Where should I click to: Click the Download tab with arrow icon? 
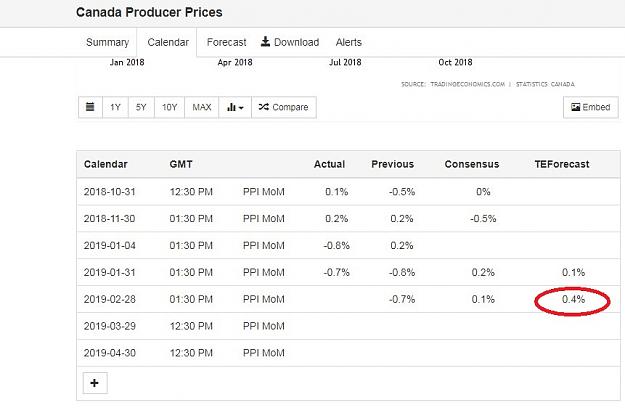(290, 42)
